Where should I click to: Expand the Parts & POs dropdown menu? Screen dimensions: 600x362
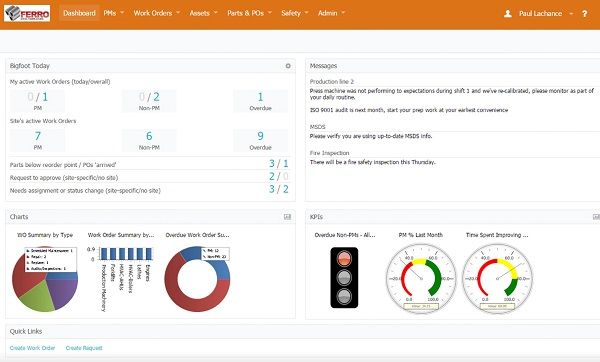[249, 13]
